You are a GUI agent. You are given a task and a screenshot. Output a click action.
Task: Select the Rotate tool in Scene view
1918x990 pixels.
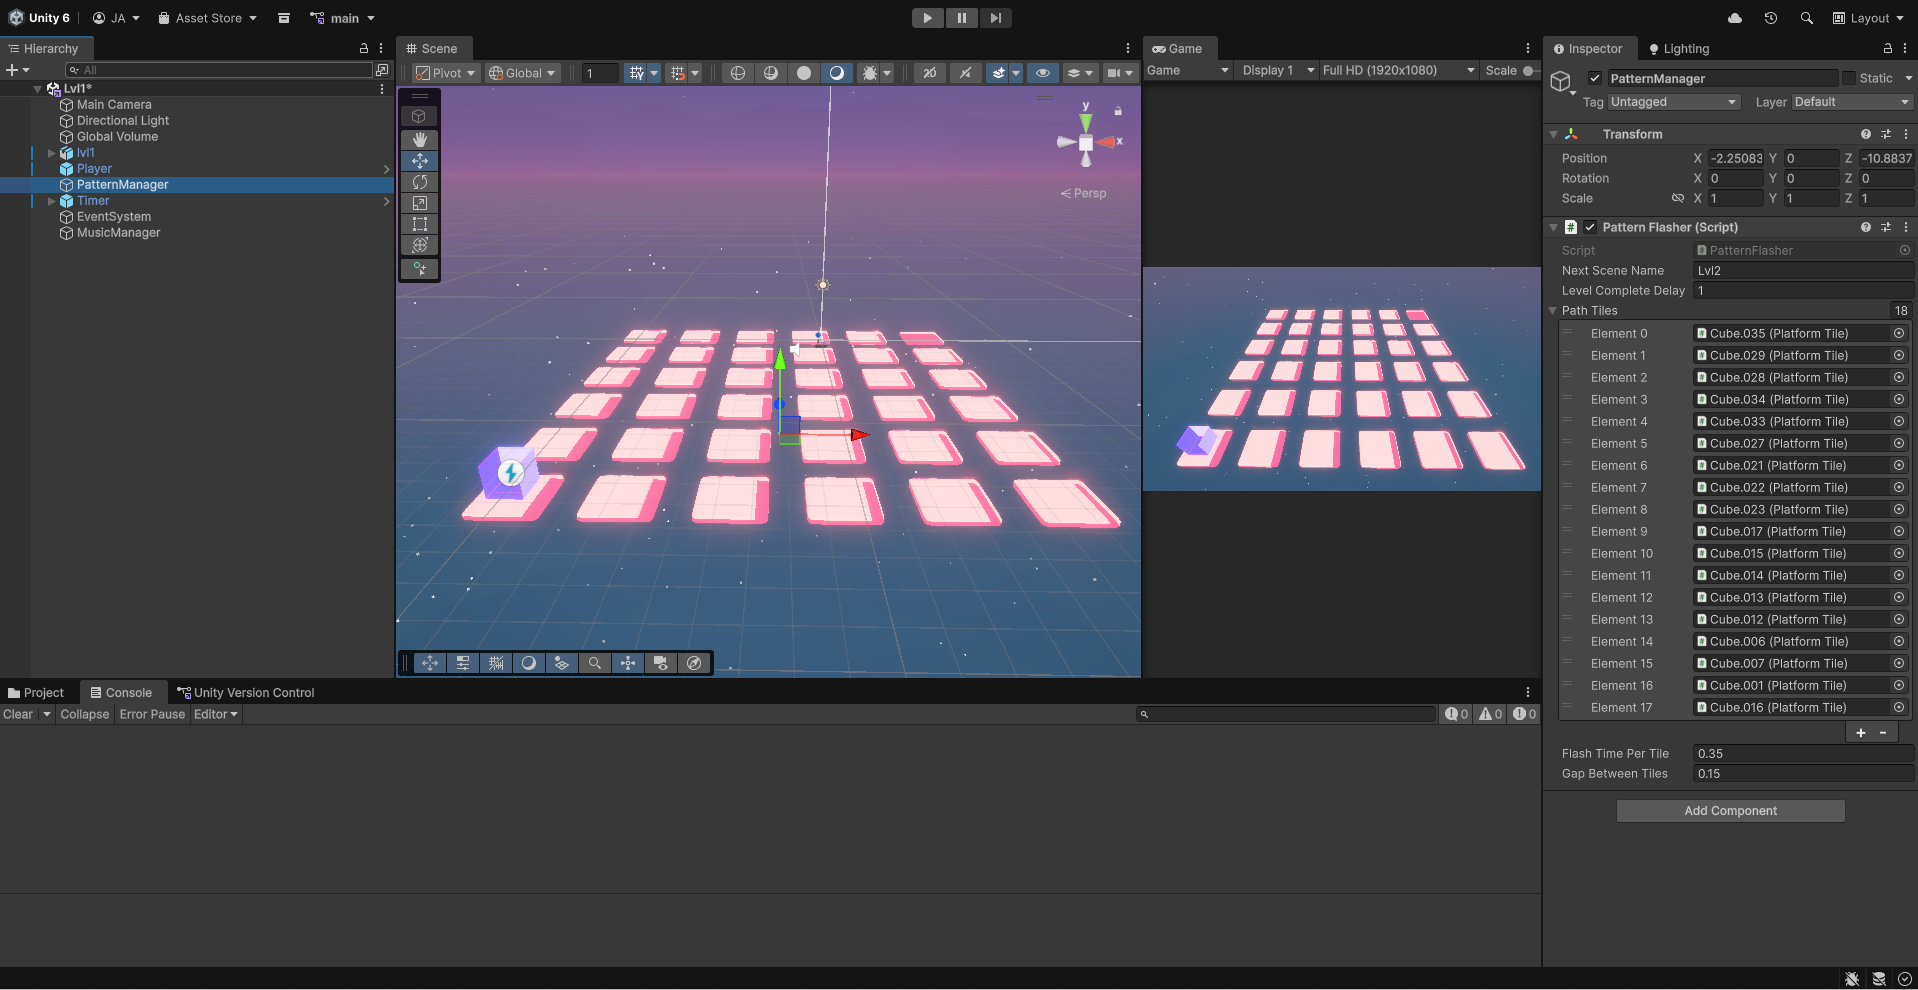click(x=419, y=182)
